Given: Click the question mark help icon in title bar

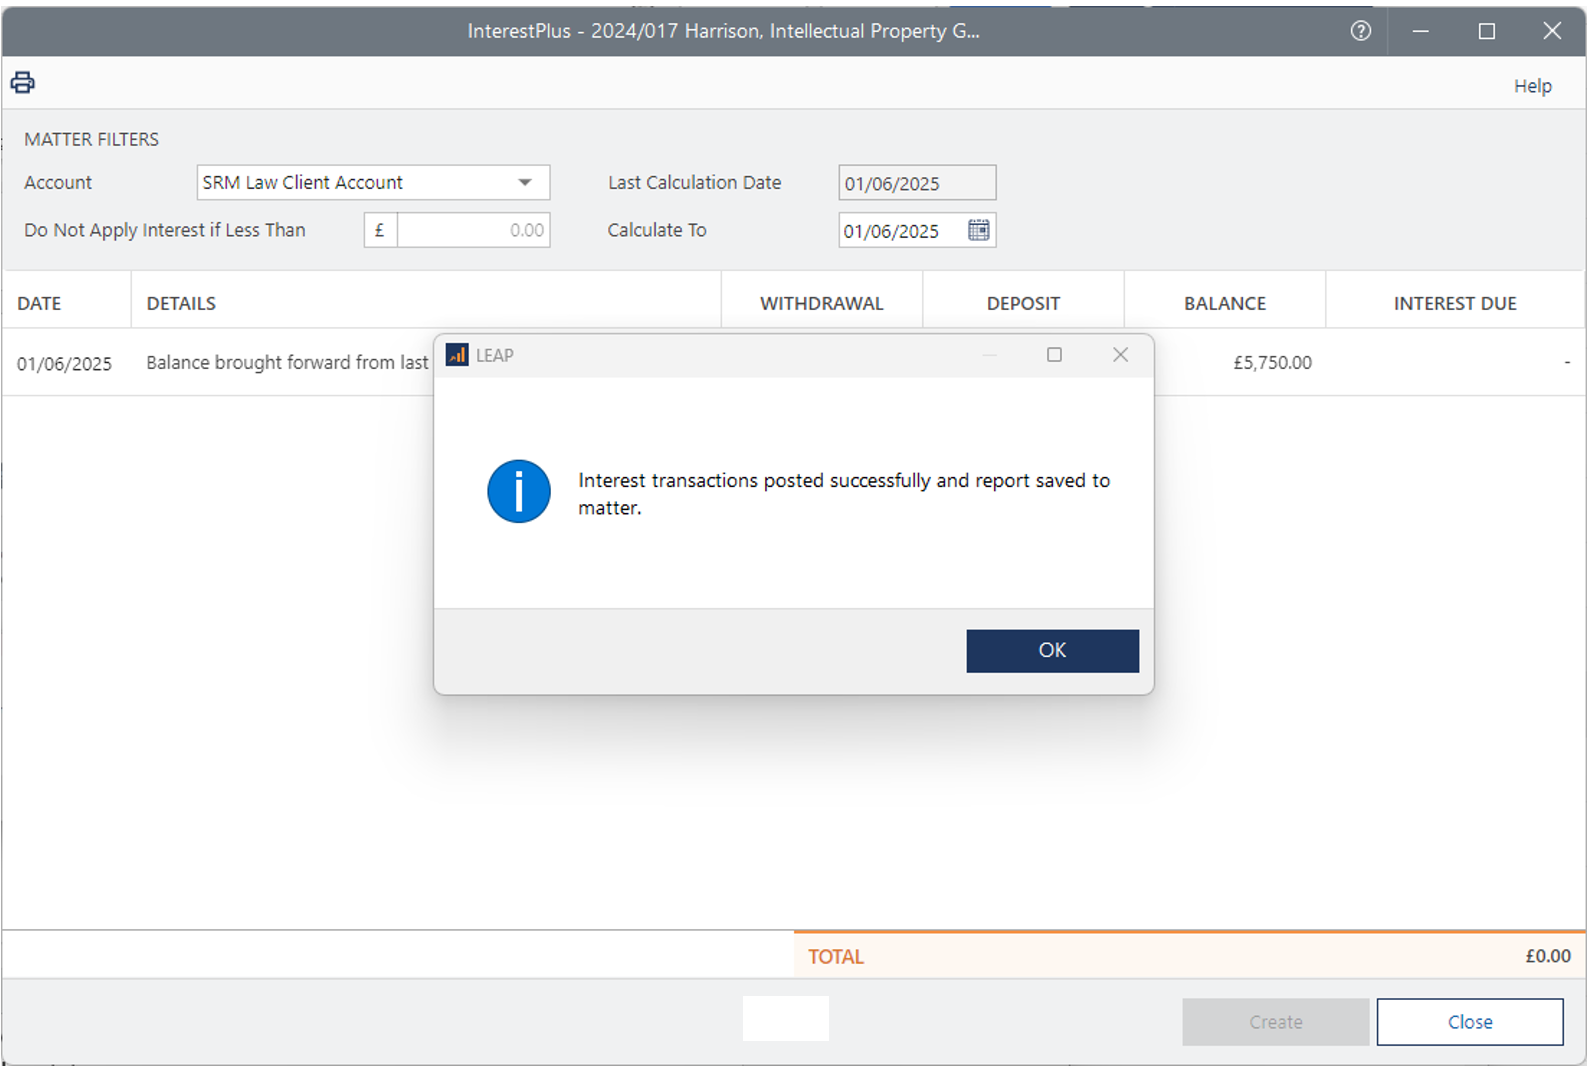Looking at the screenshot, I should (1360, 31).
